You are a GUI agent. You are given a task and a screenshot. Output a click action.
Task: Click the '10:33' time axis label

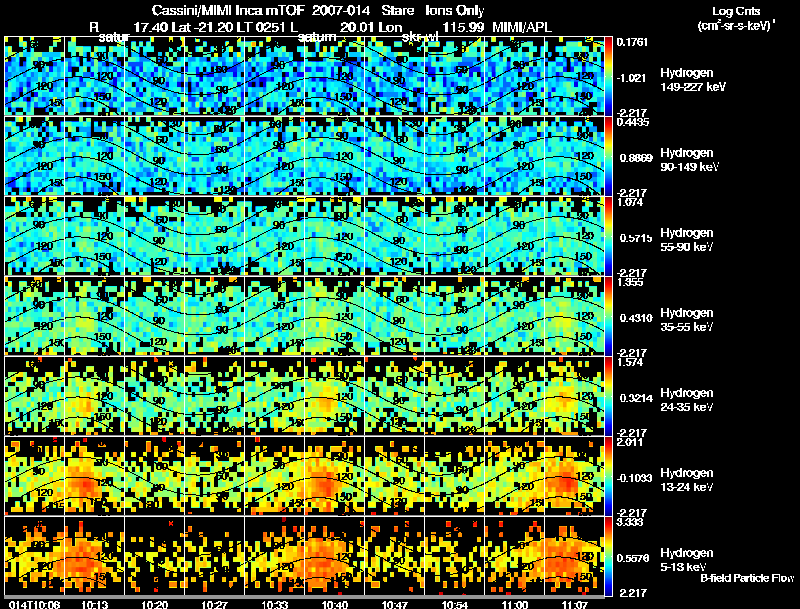(274, 604)
